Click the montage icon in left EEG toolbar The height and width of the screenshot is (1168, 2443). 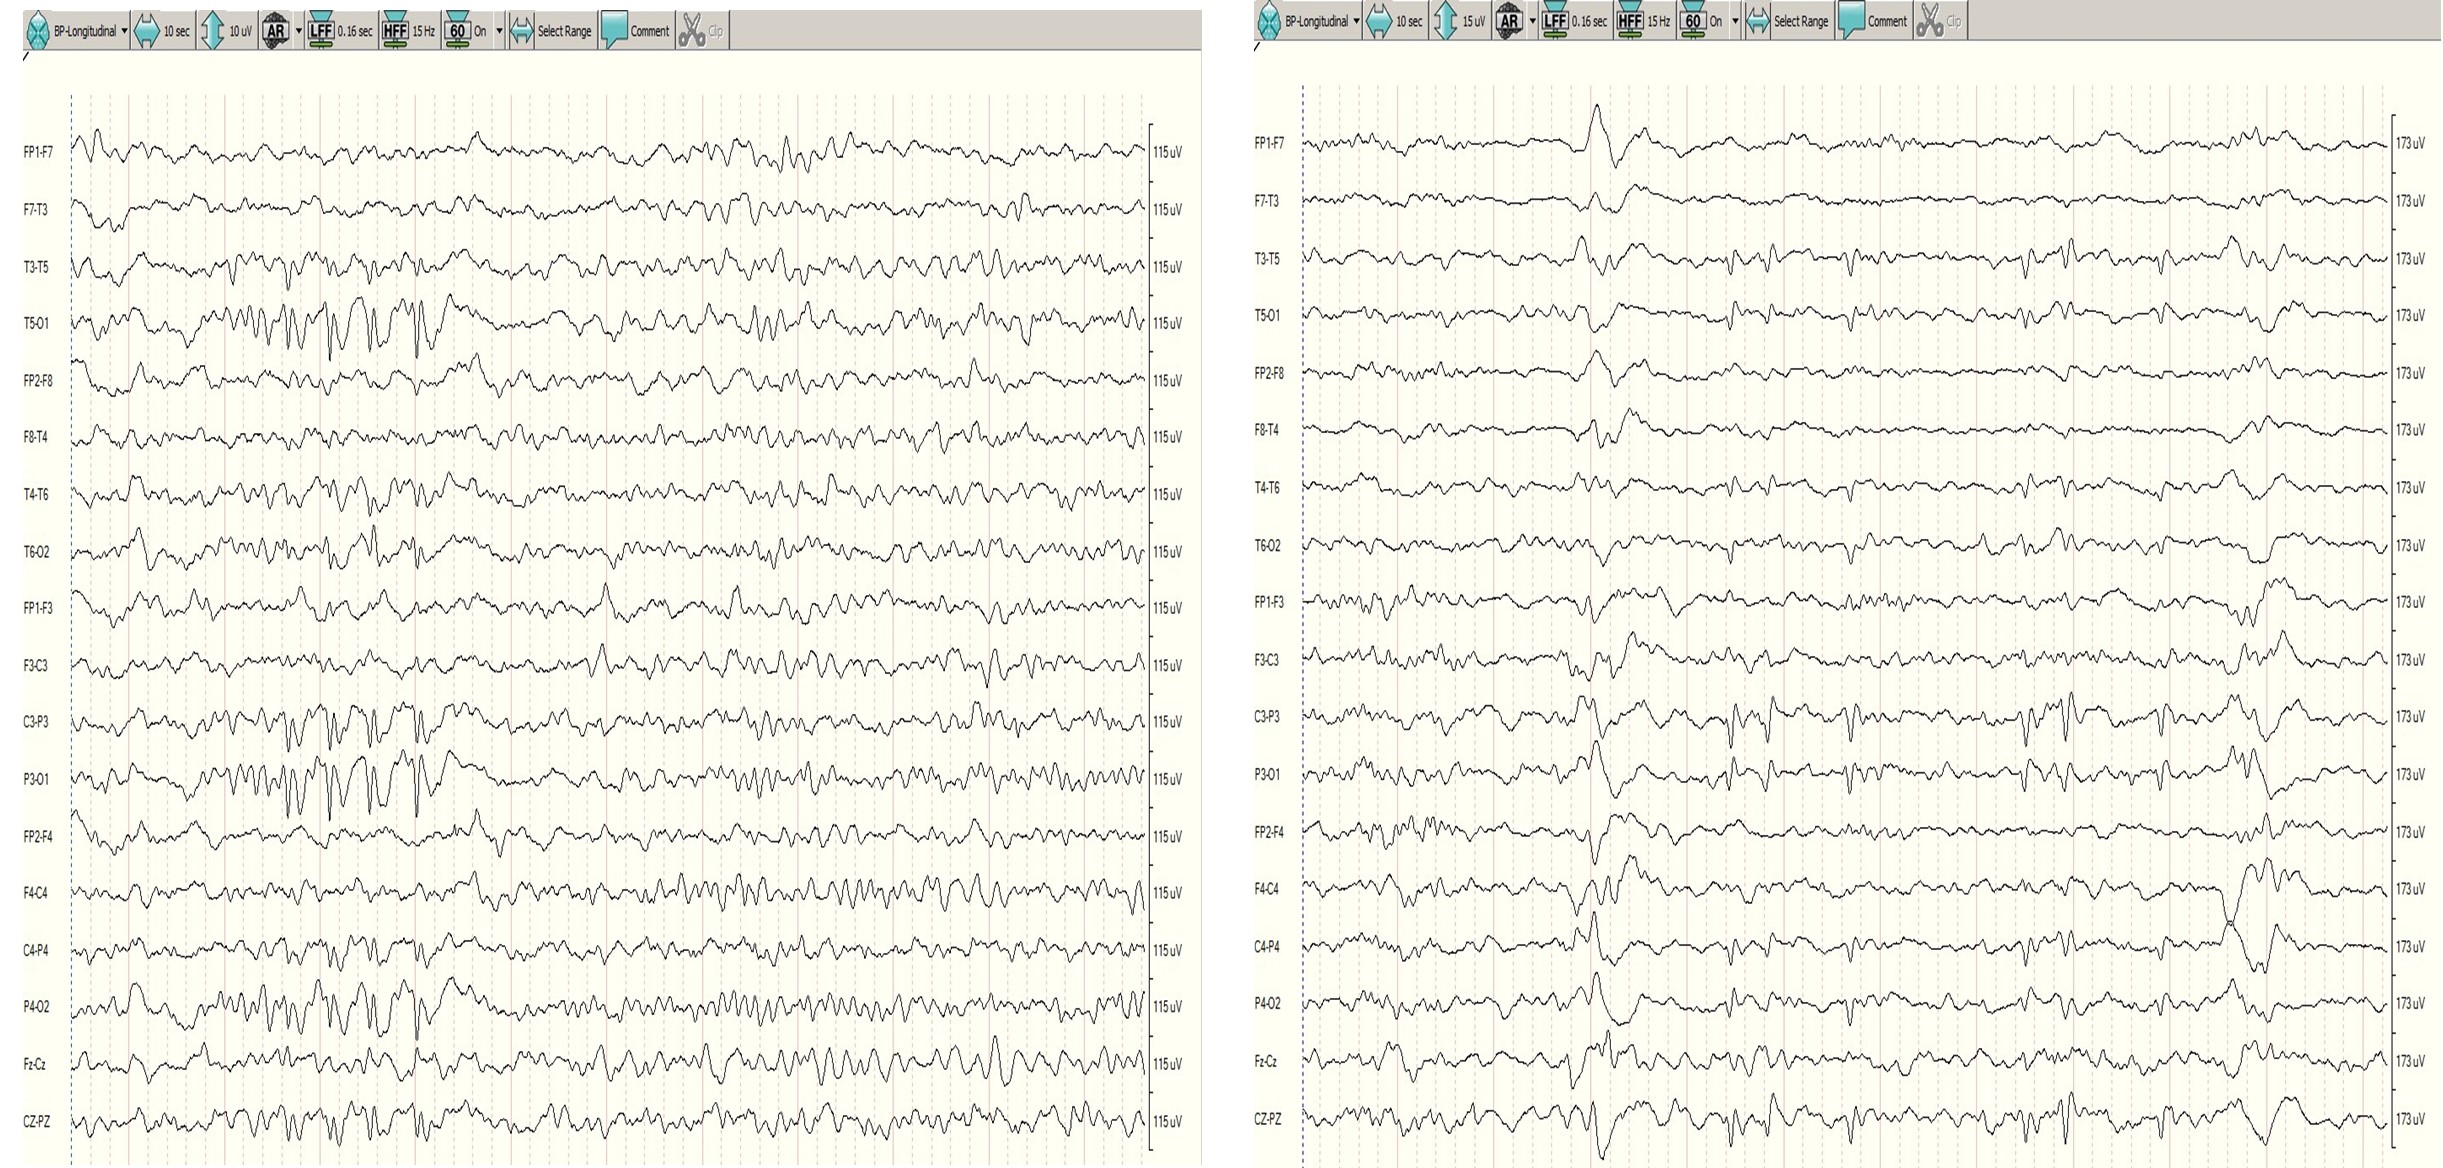[37, 31]
